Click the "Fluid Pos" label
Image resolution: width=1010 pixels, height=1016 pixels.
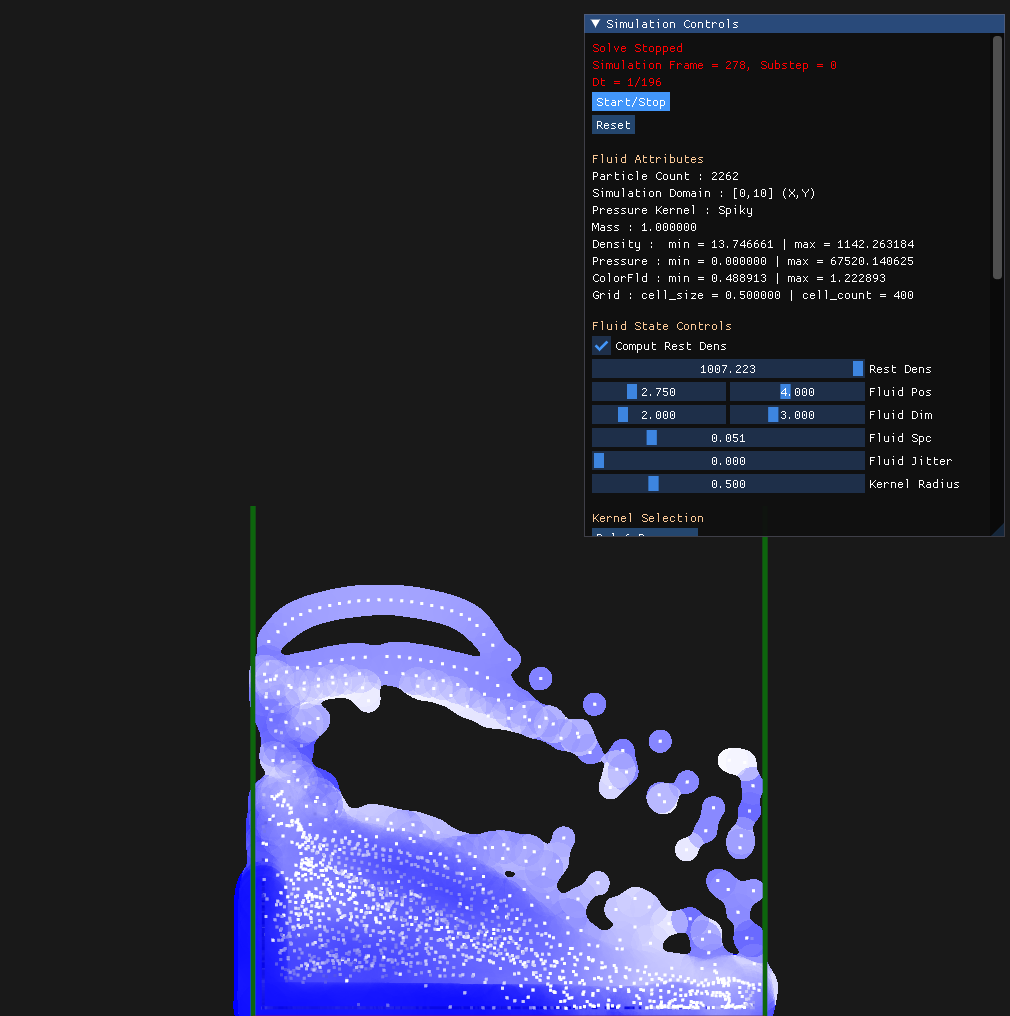tap(900, 392)
